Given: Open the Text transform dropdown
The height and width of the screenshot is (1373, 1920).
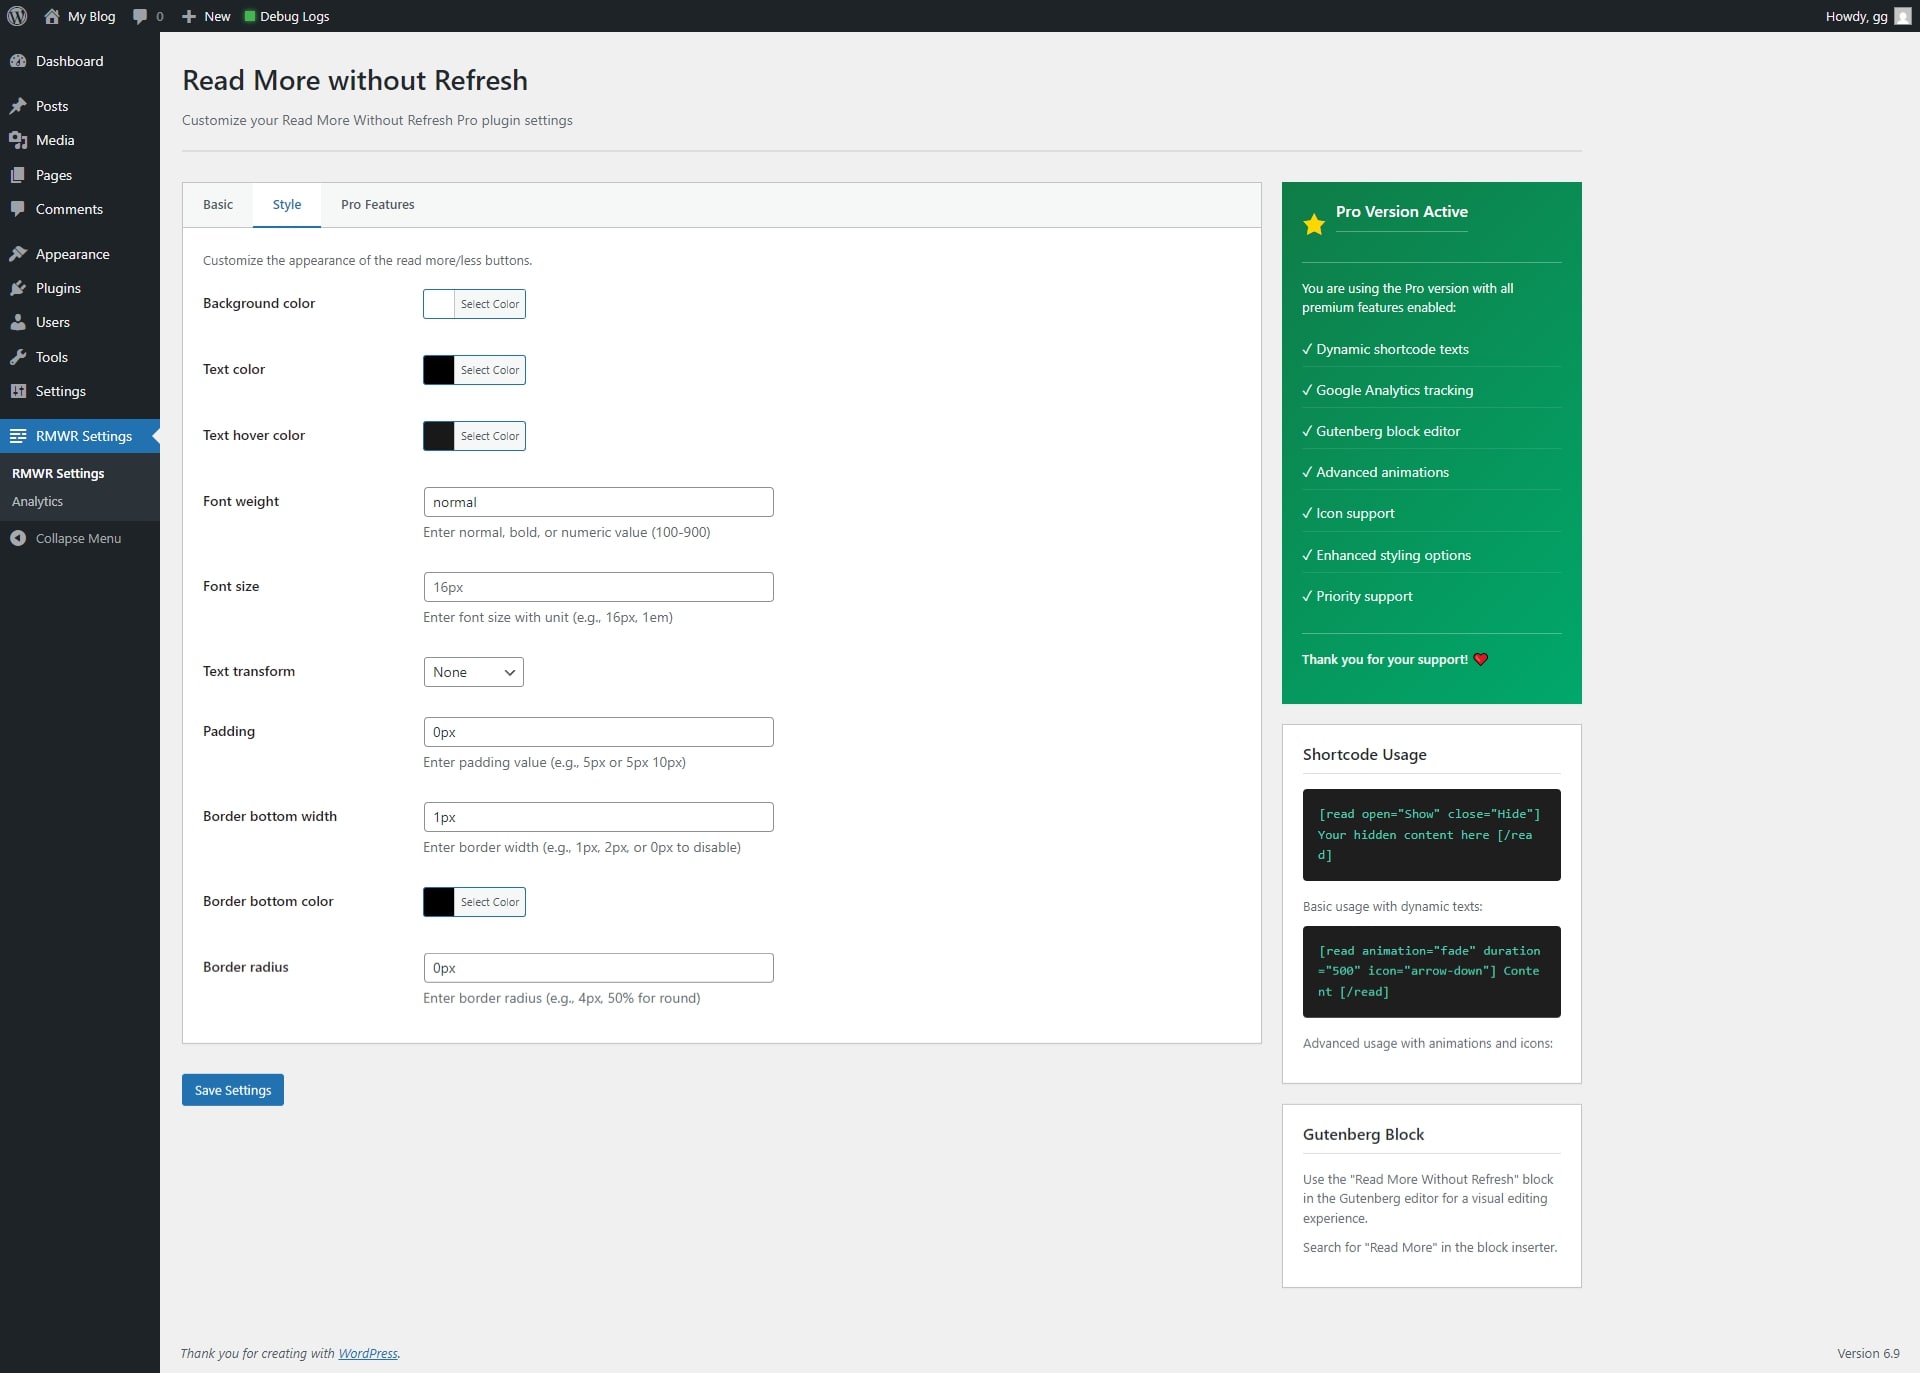Looking at the screenshot, I should coord(472,671).
